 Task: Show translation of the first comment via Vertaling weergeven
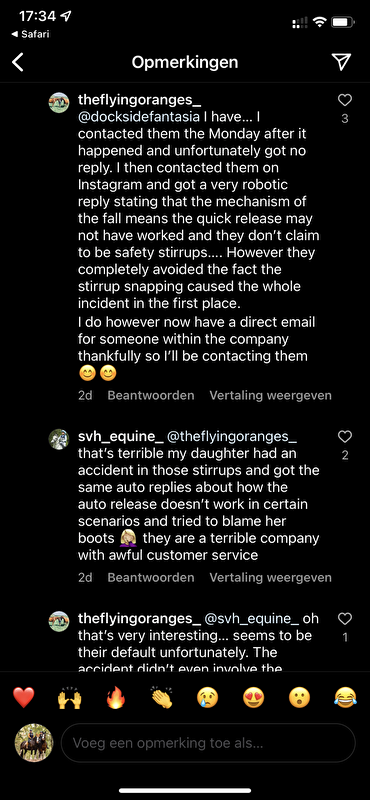point(270,395)
